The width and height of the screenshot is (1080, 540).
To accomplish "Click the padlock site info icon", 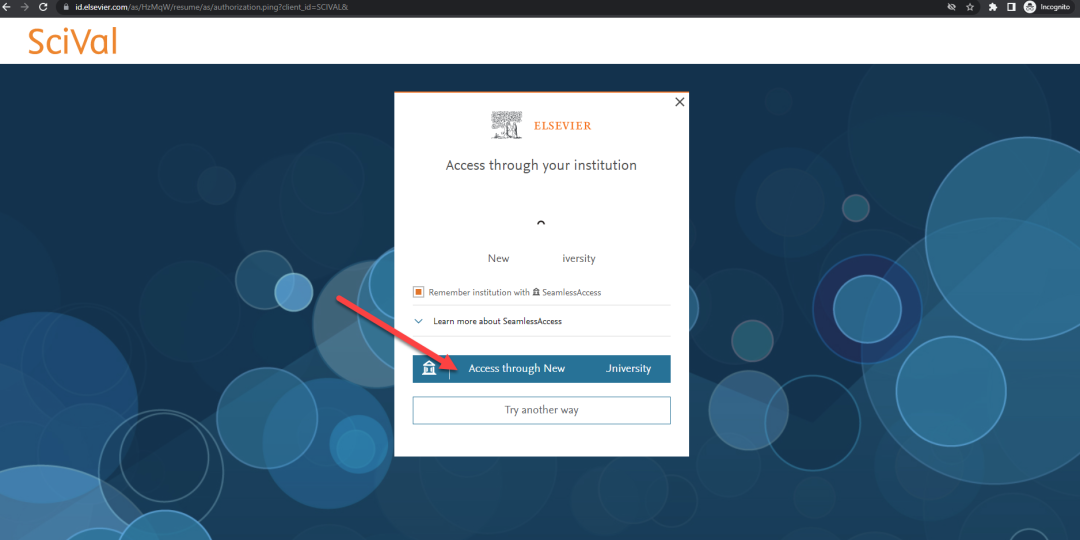I will click(66, 7).
